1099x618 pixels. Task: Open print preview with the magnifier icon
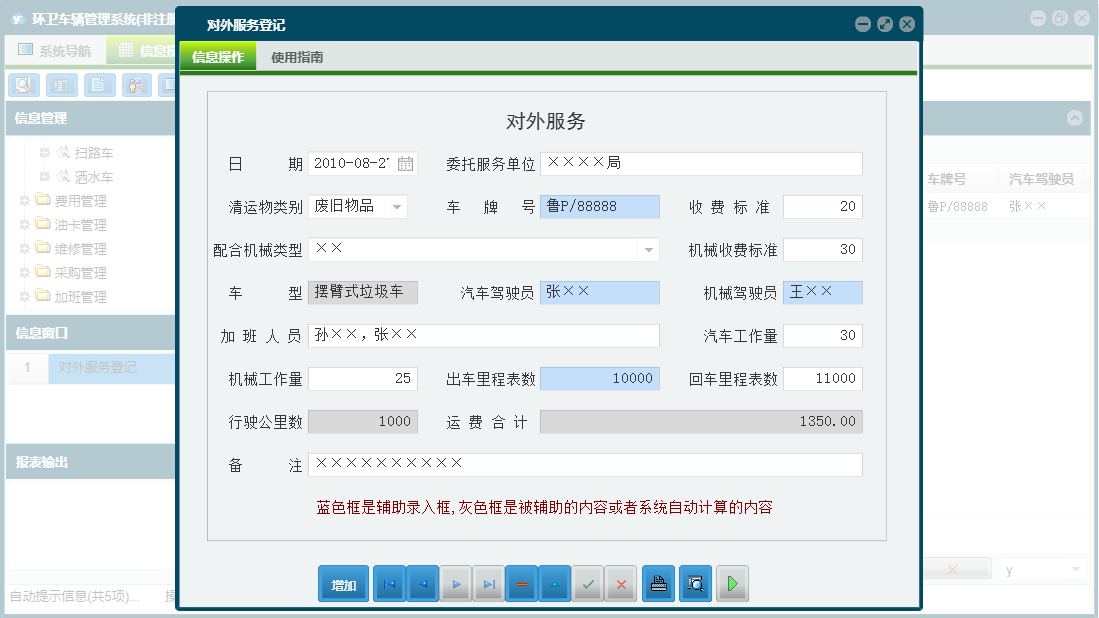695,584
